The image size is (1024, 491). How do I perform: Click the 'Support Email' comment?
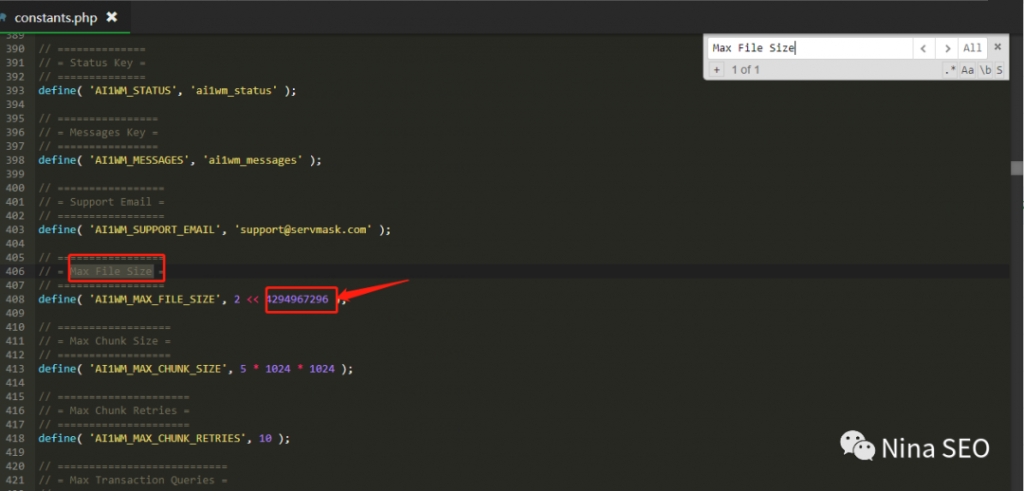tap(111, 202)
